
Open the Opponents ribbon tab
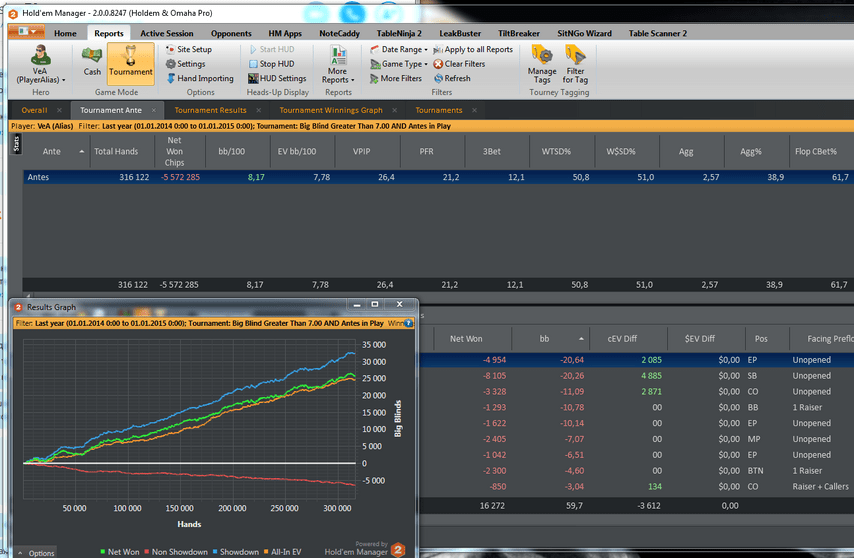click(231, 33)
